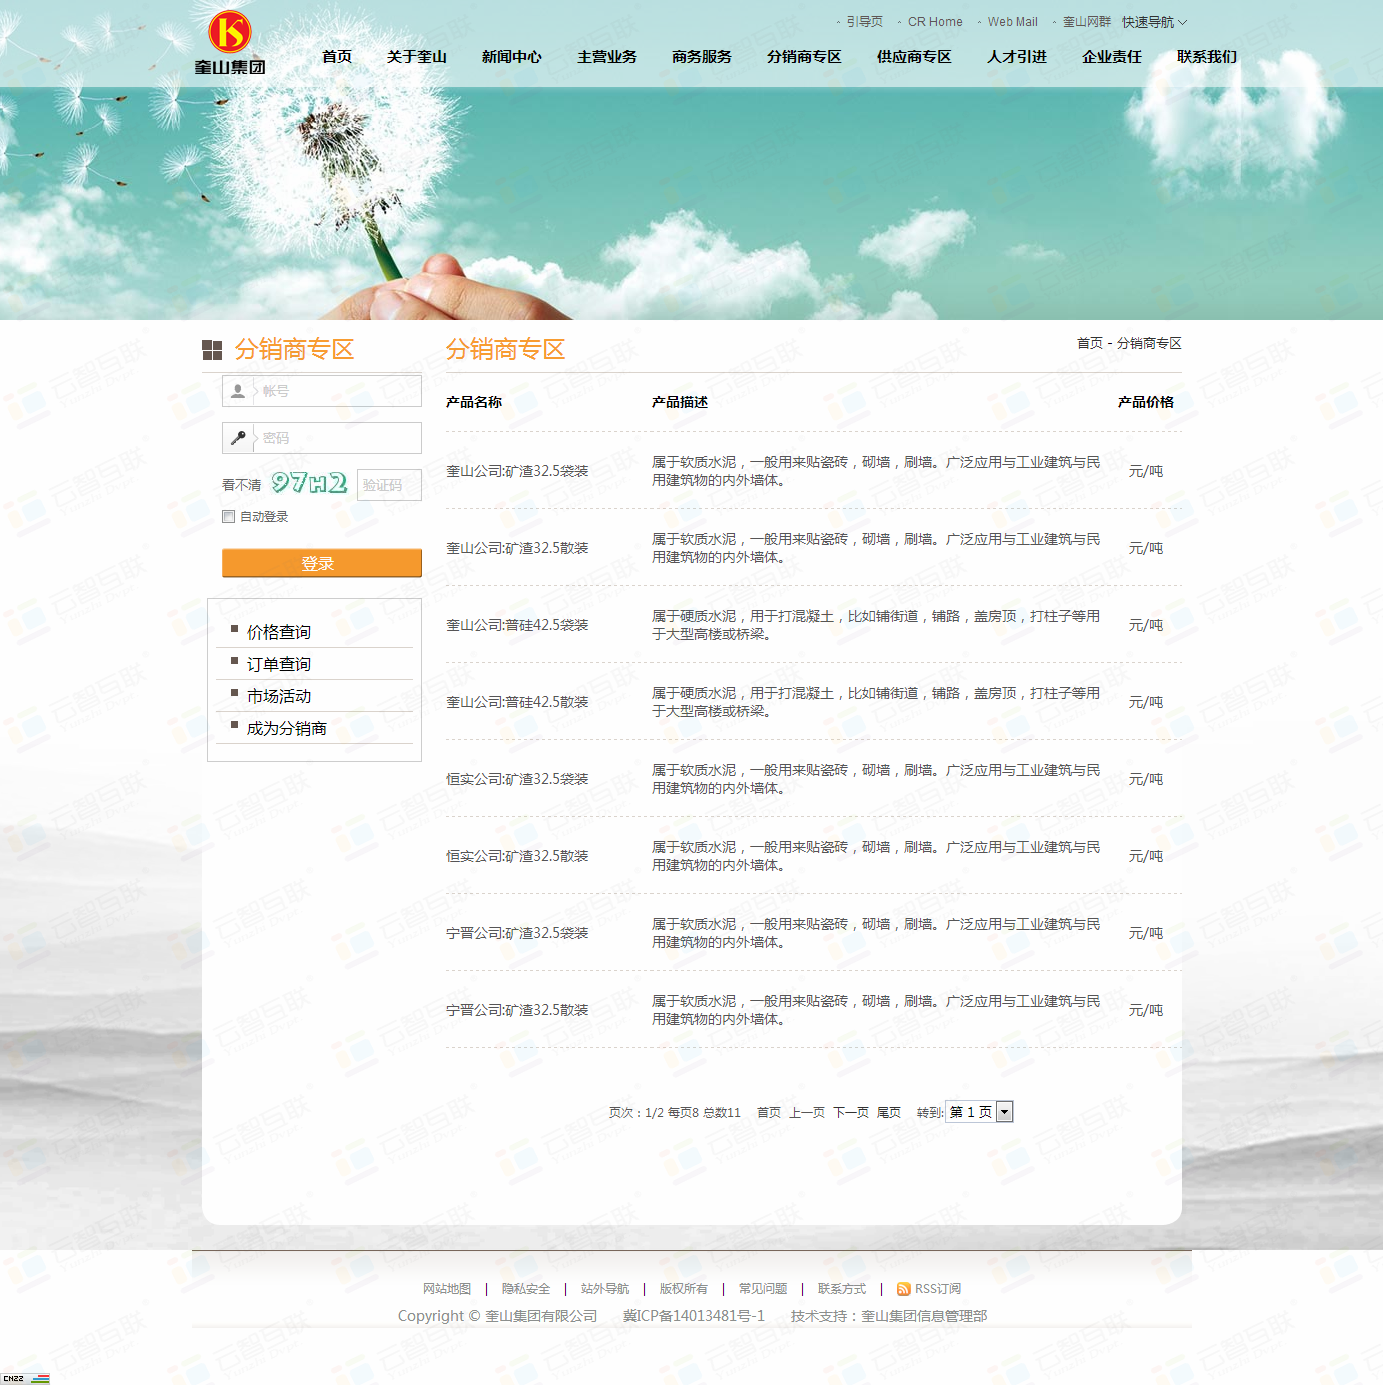Open product 恒实公司:矿渣32.5袋装
1383x1385 pixels.
coord(517,779)
